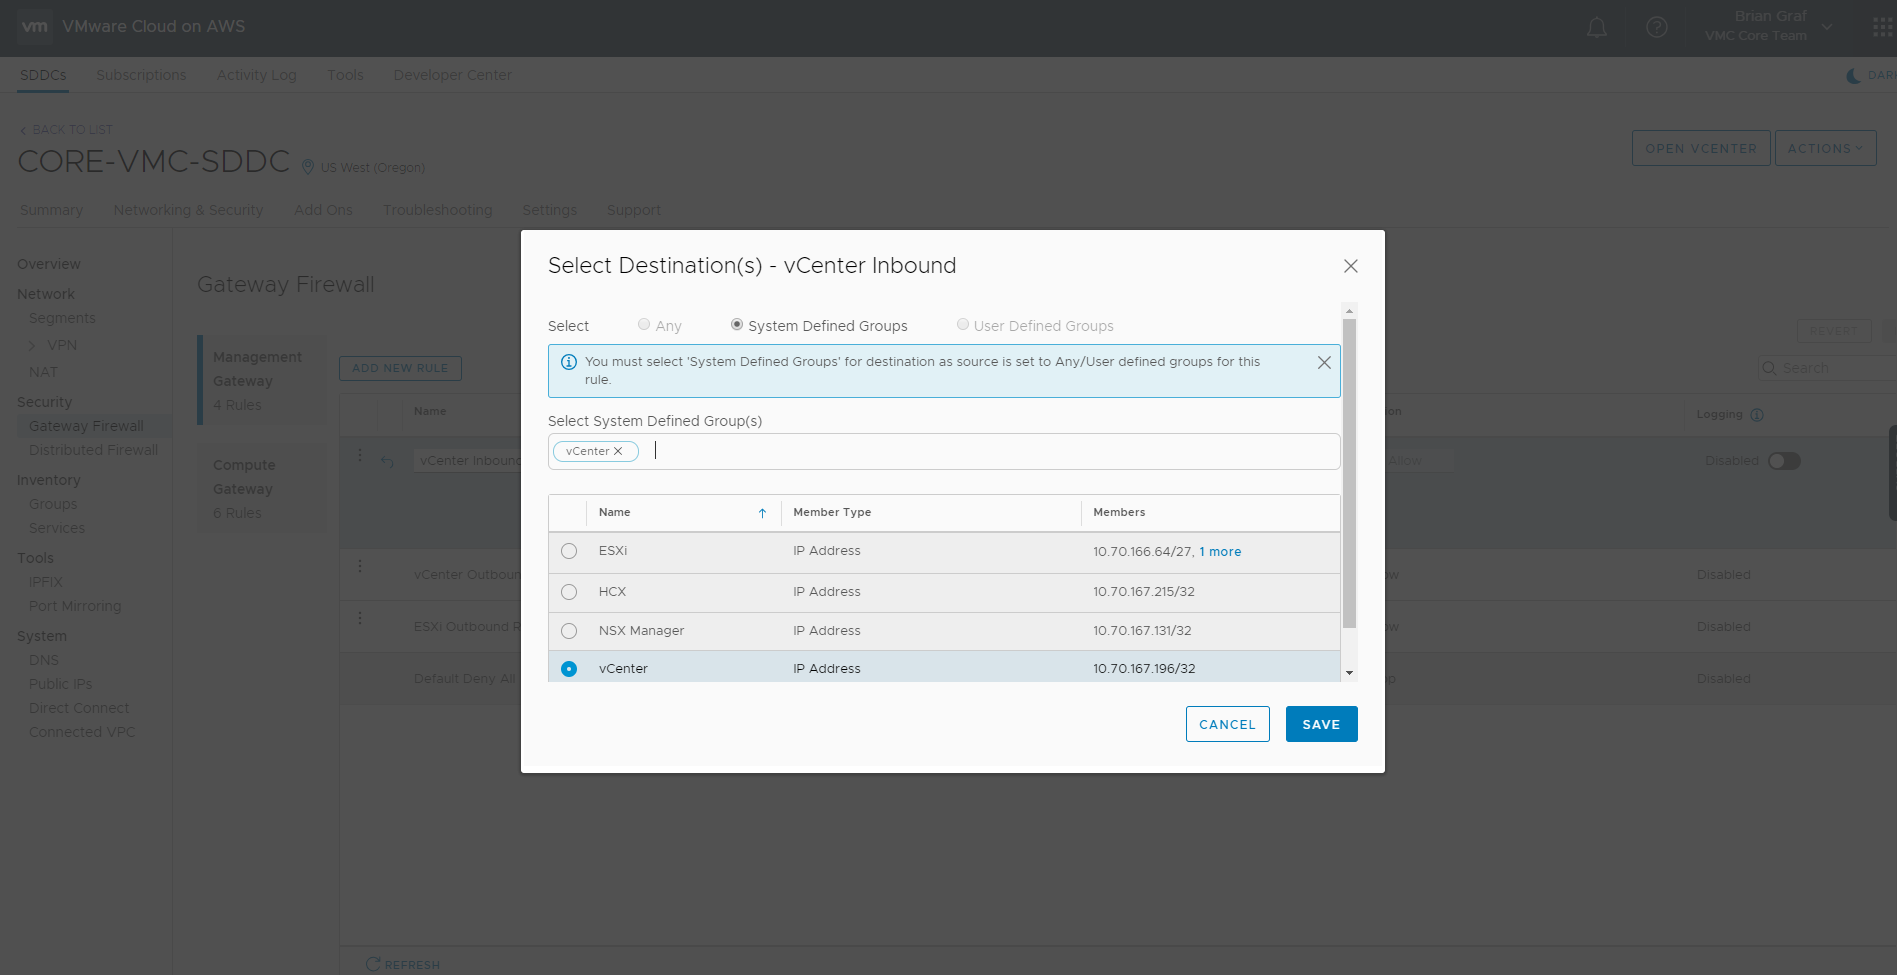This screenshot has height=975, width=1897.
Task: Click the Logging info icon
Action: tap(1757, 415)
